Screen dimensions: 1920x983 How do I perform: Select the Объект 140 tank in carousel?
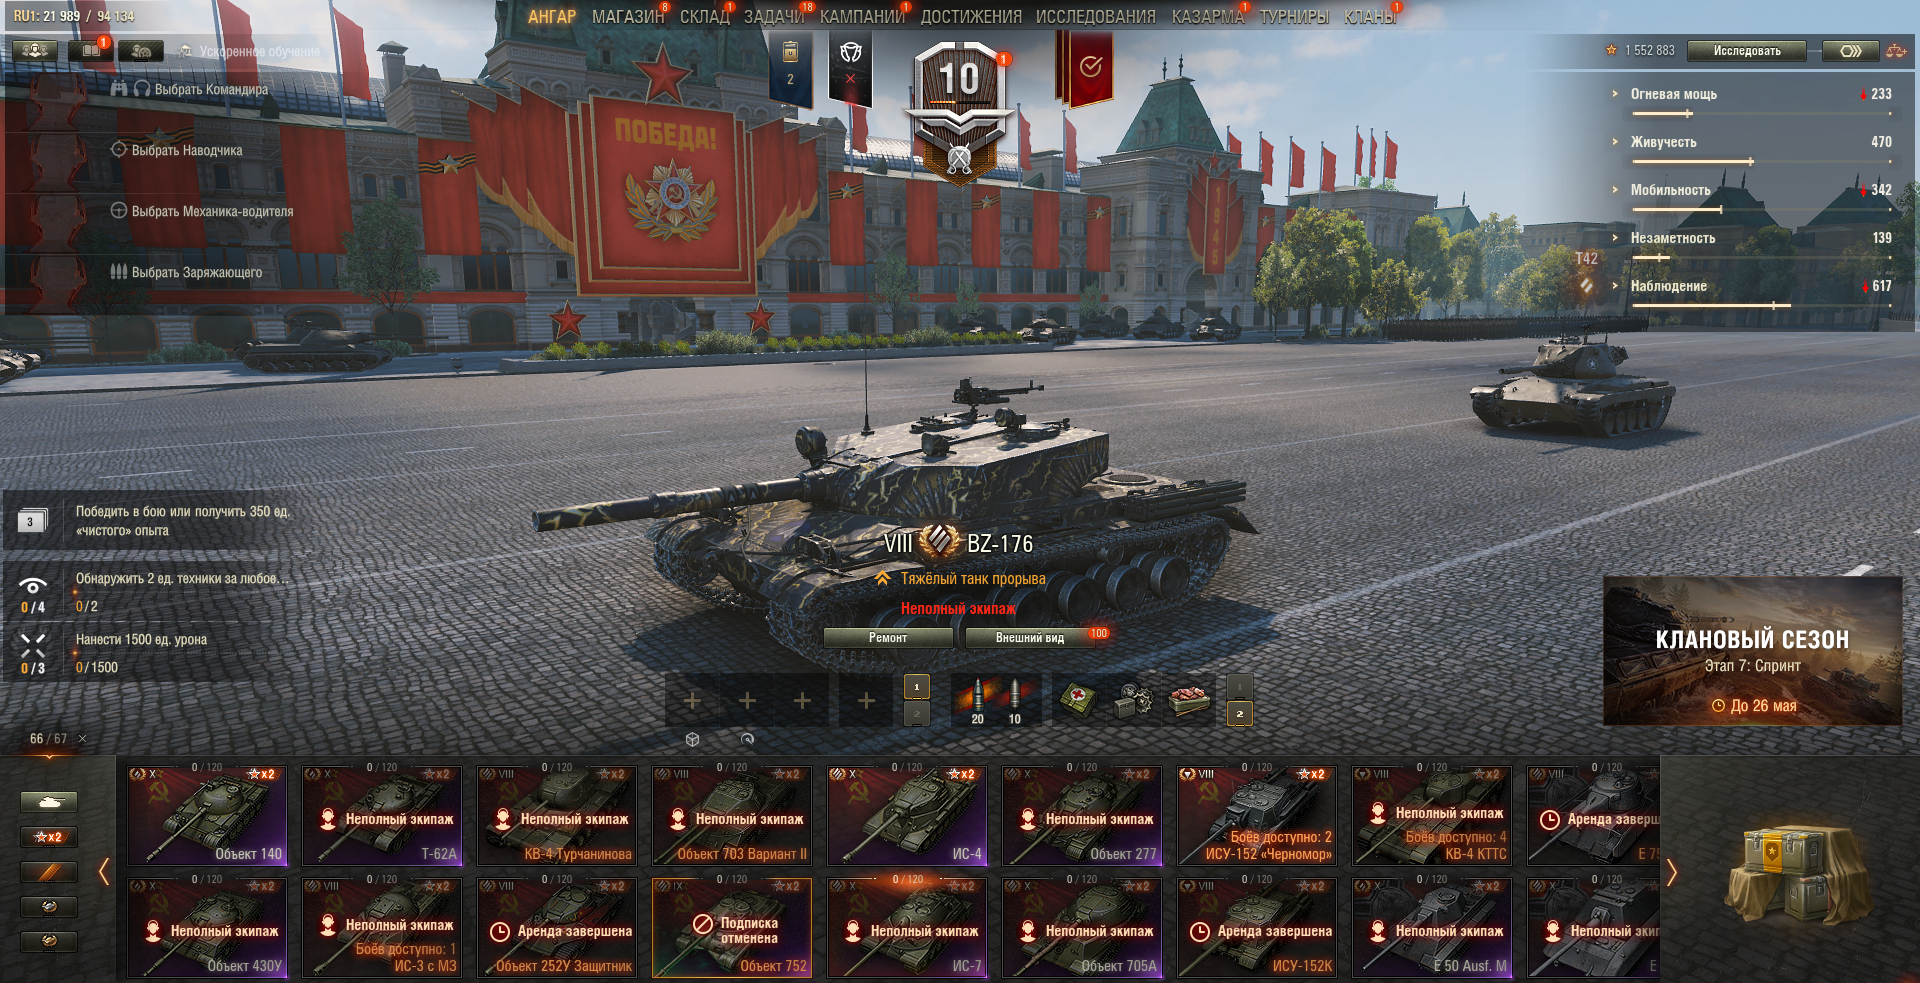(207, 814)
